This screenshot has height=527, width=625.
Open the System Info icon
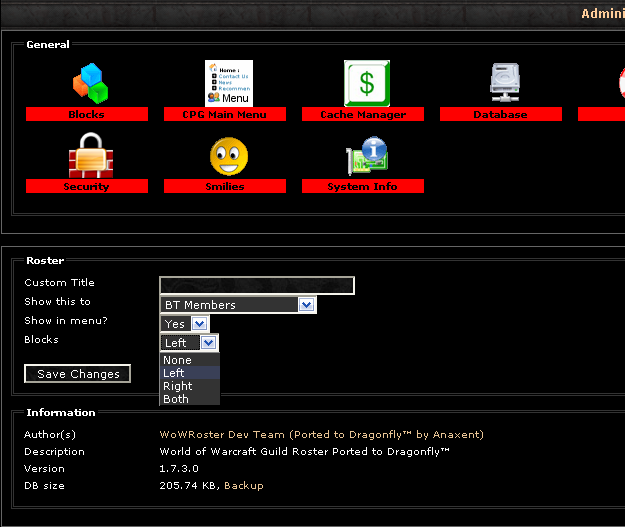pos(366,157)
